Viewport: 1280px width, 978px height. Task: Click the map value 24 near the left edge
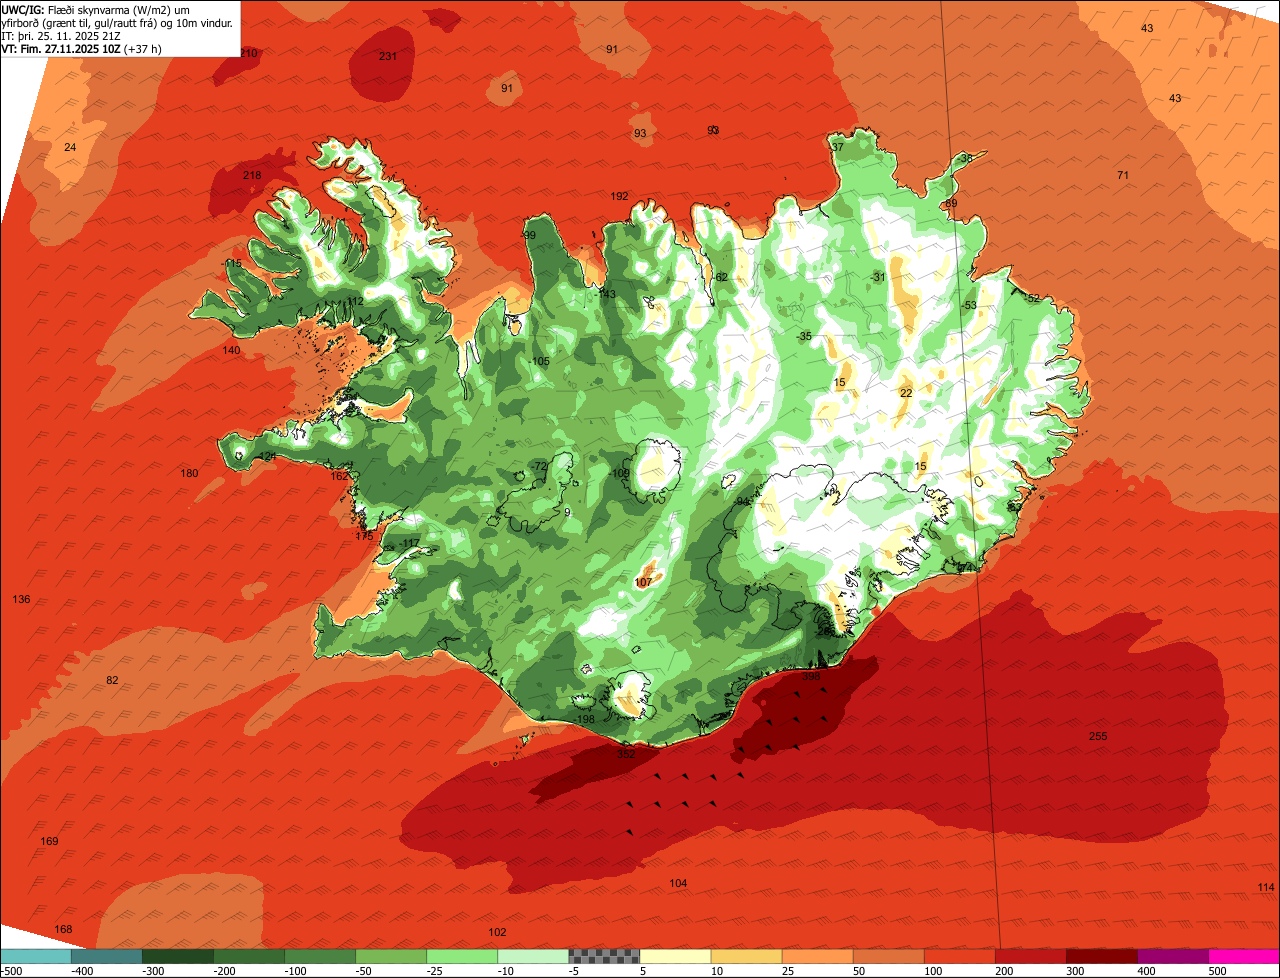click(x=70, y=147)
